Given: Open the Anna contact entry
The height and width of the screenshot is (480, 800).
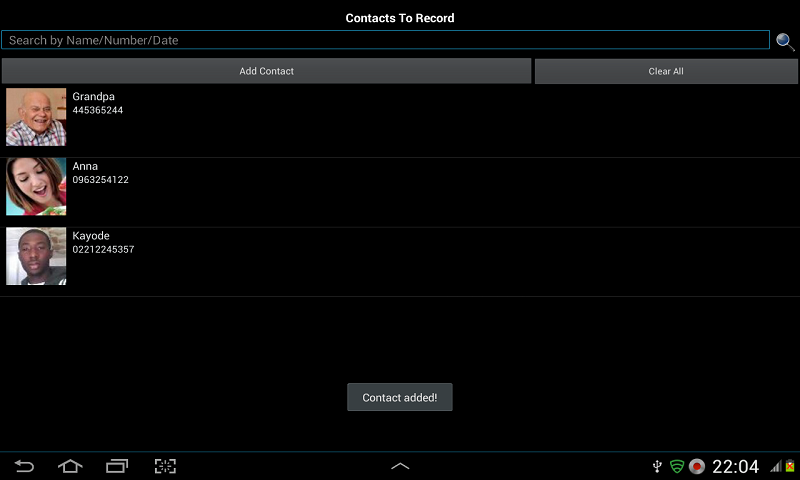Looking at the screenshot, I should point(400,192).
